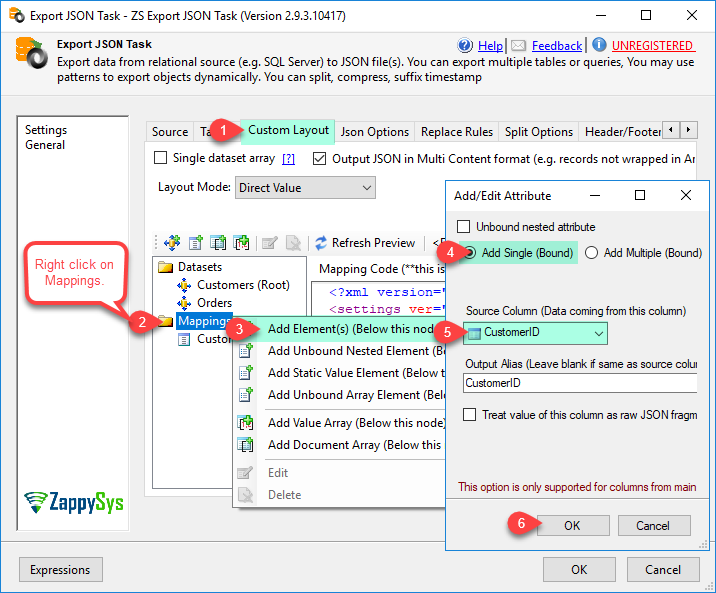Click the Datasets folder icon
The width and height of the screenshot is (716, 593).
(165, 267)
